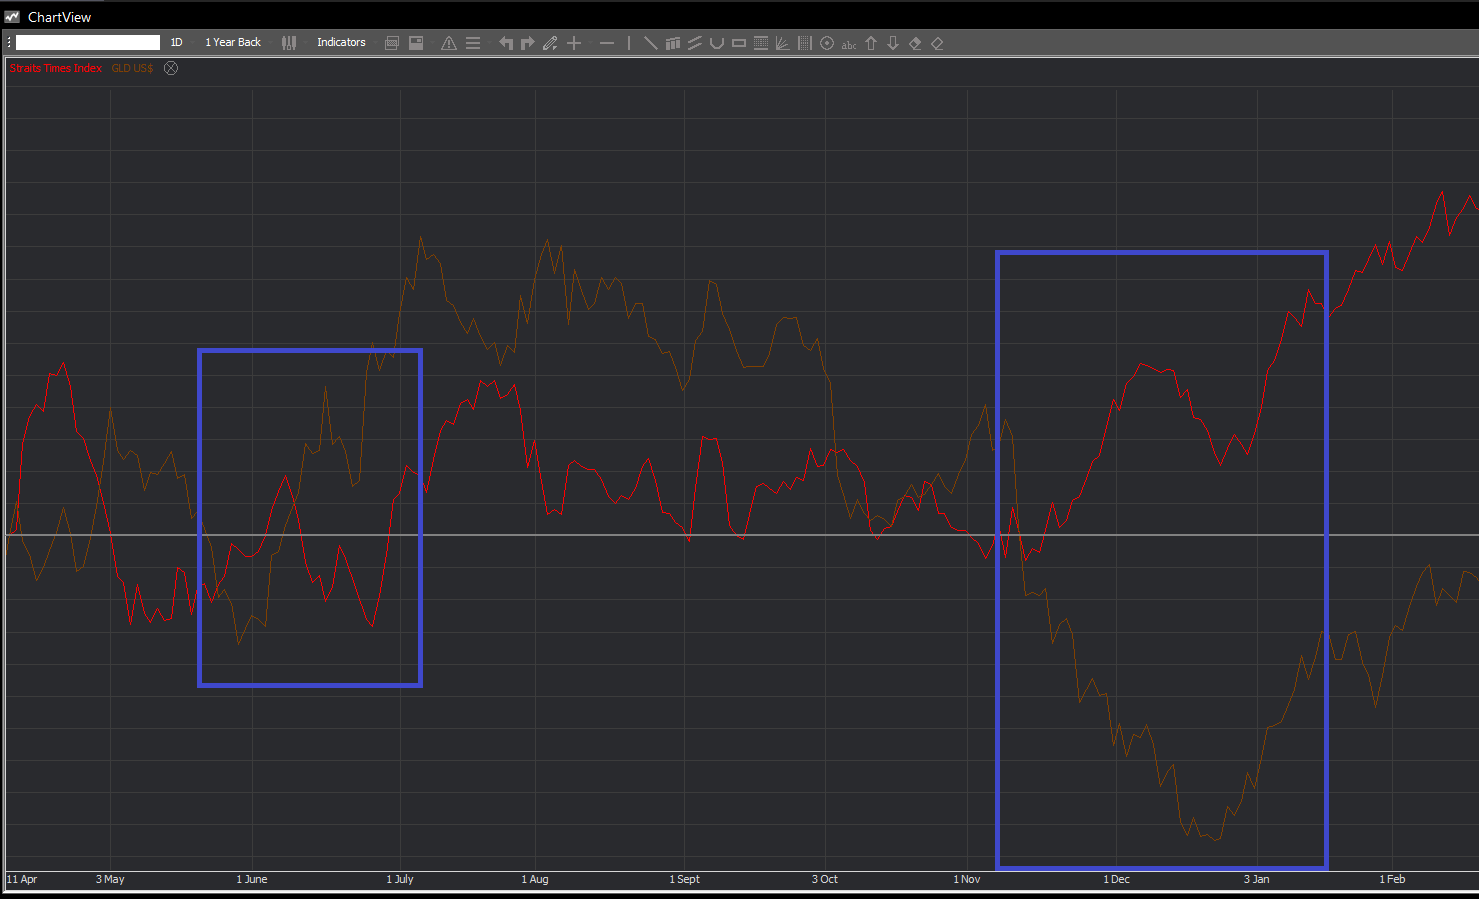The width and height of the screenshot is (1479, 899).
Task: Open the chart style candlestick dropdown
Action: [x=289, y=43]
